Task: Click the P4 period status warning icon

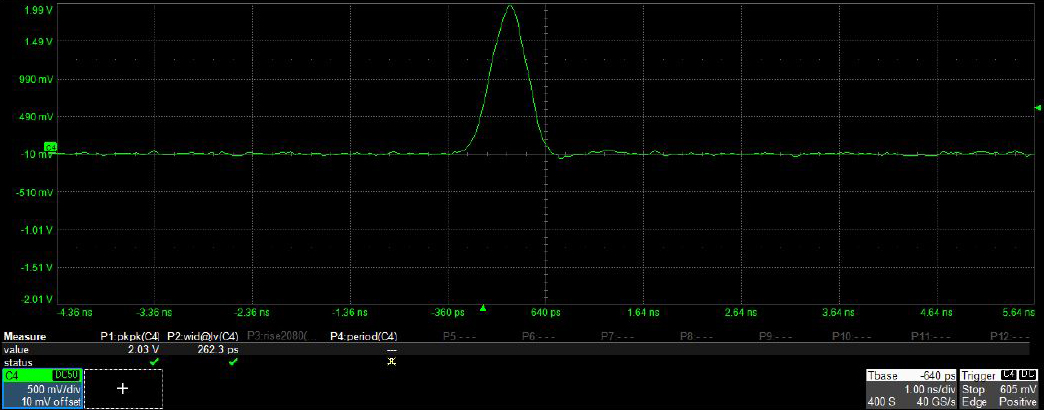Action: click(391, 362)
